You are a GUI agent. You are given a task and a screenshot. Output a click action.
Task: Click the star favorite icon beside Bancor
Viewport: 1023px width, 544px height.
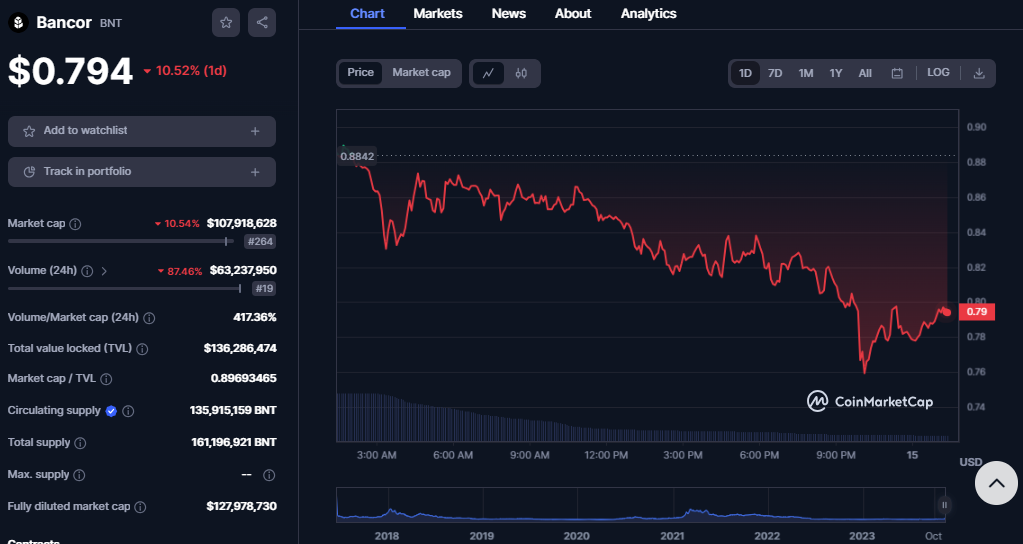(x=226, y=22)
